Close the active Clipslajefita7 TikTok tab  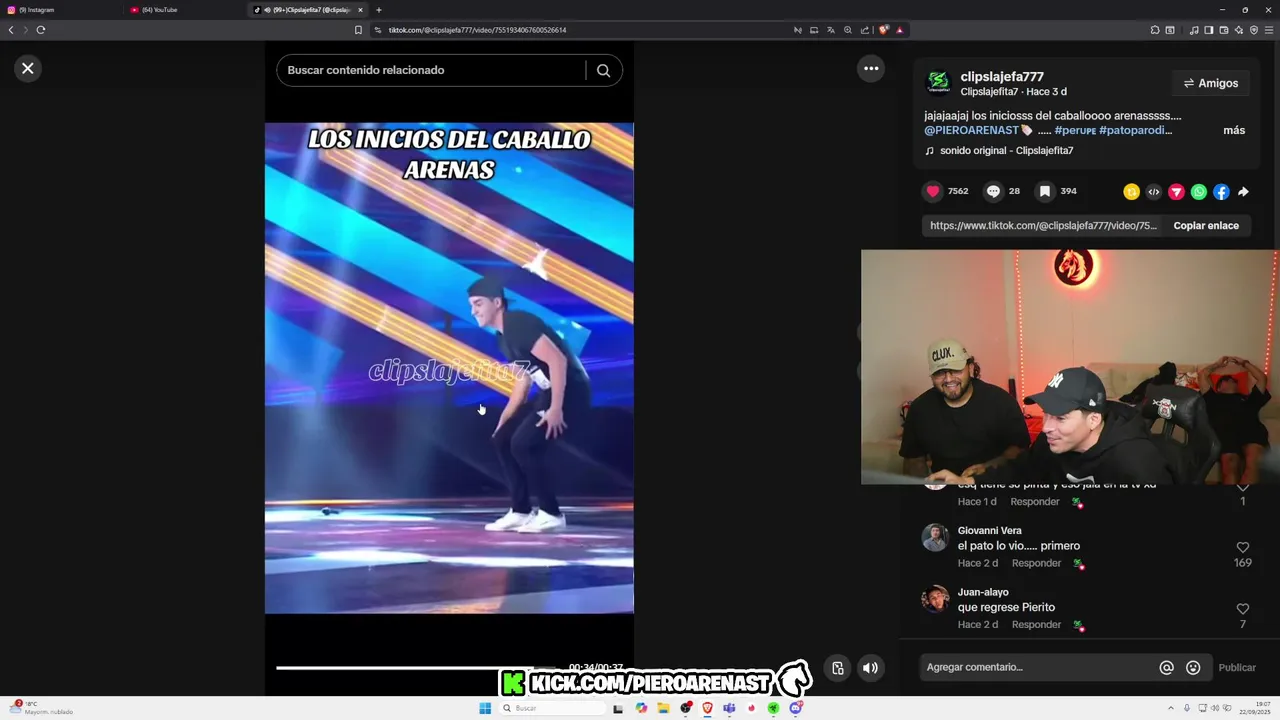coord(361,10)
